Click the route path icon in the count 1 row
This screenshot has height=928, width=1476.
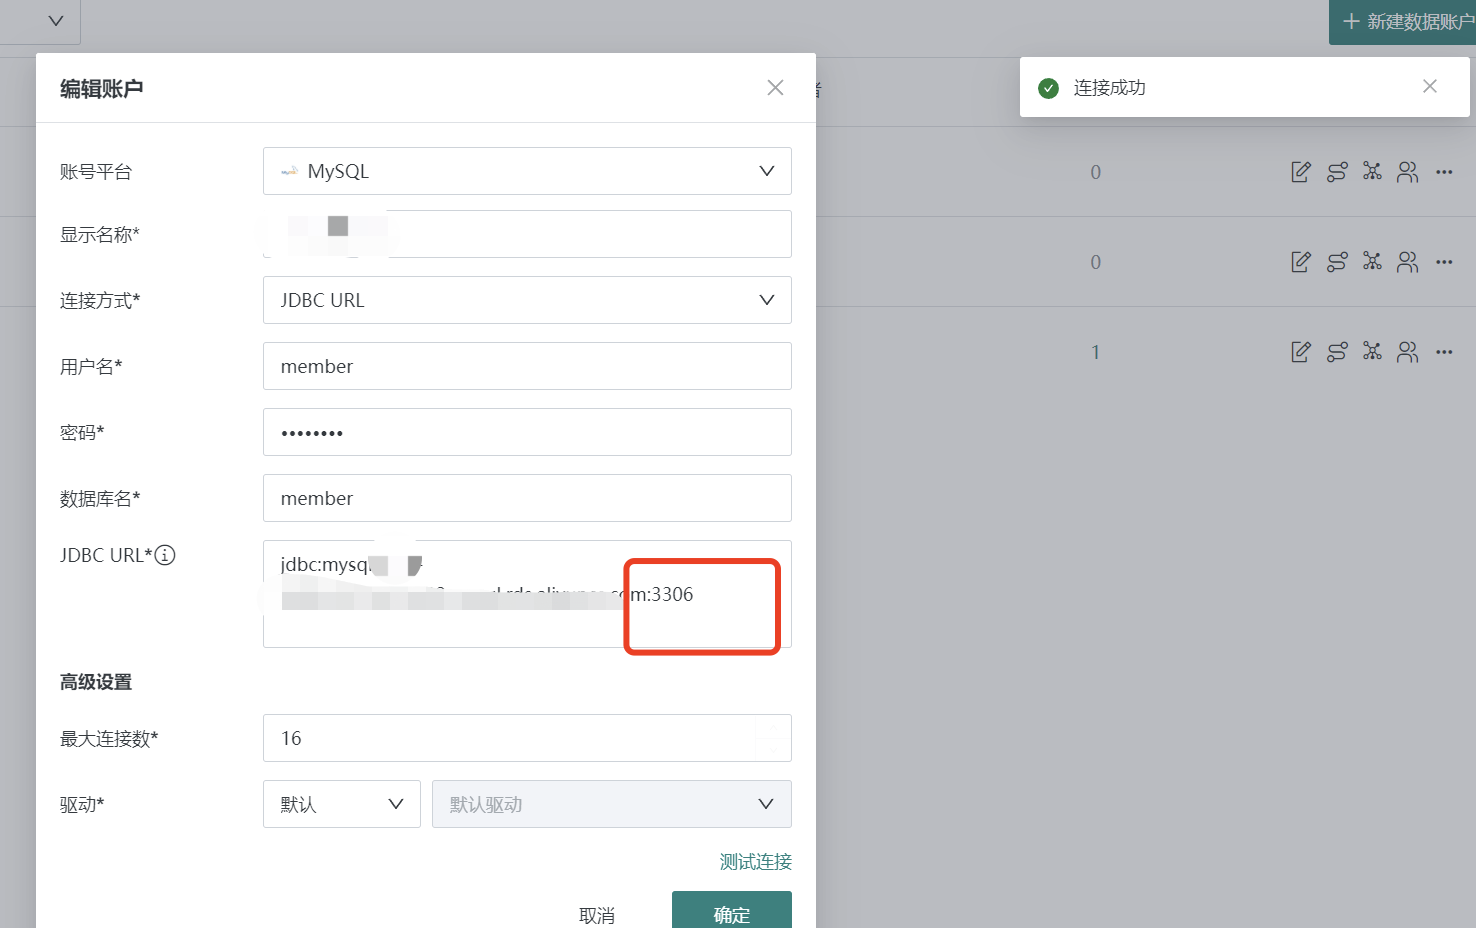(x=1337, y=352)
